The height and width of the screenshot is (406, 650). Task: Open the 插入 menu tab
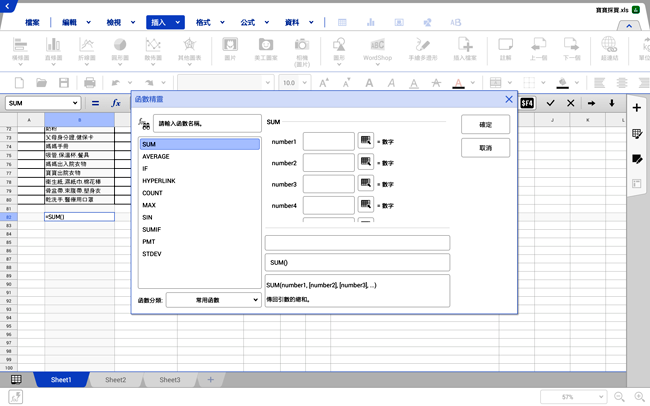[x=165, y=22]
